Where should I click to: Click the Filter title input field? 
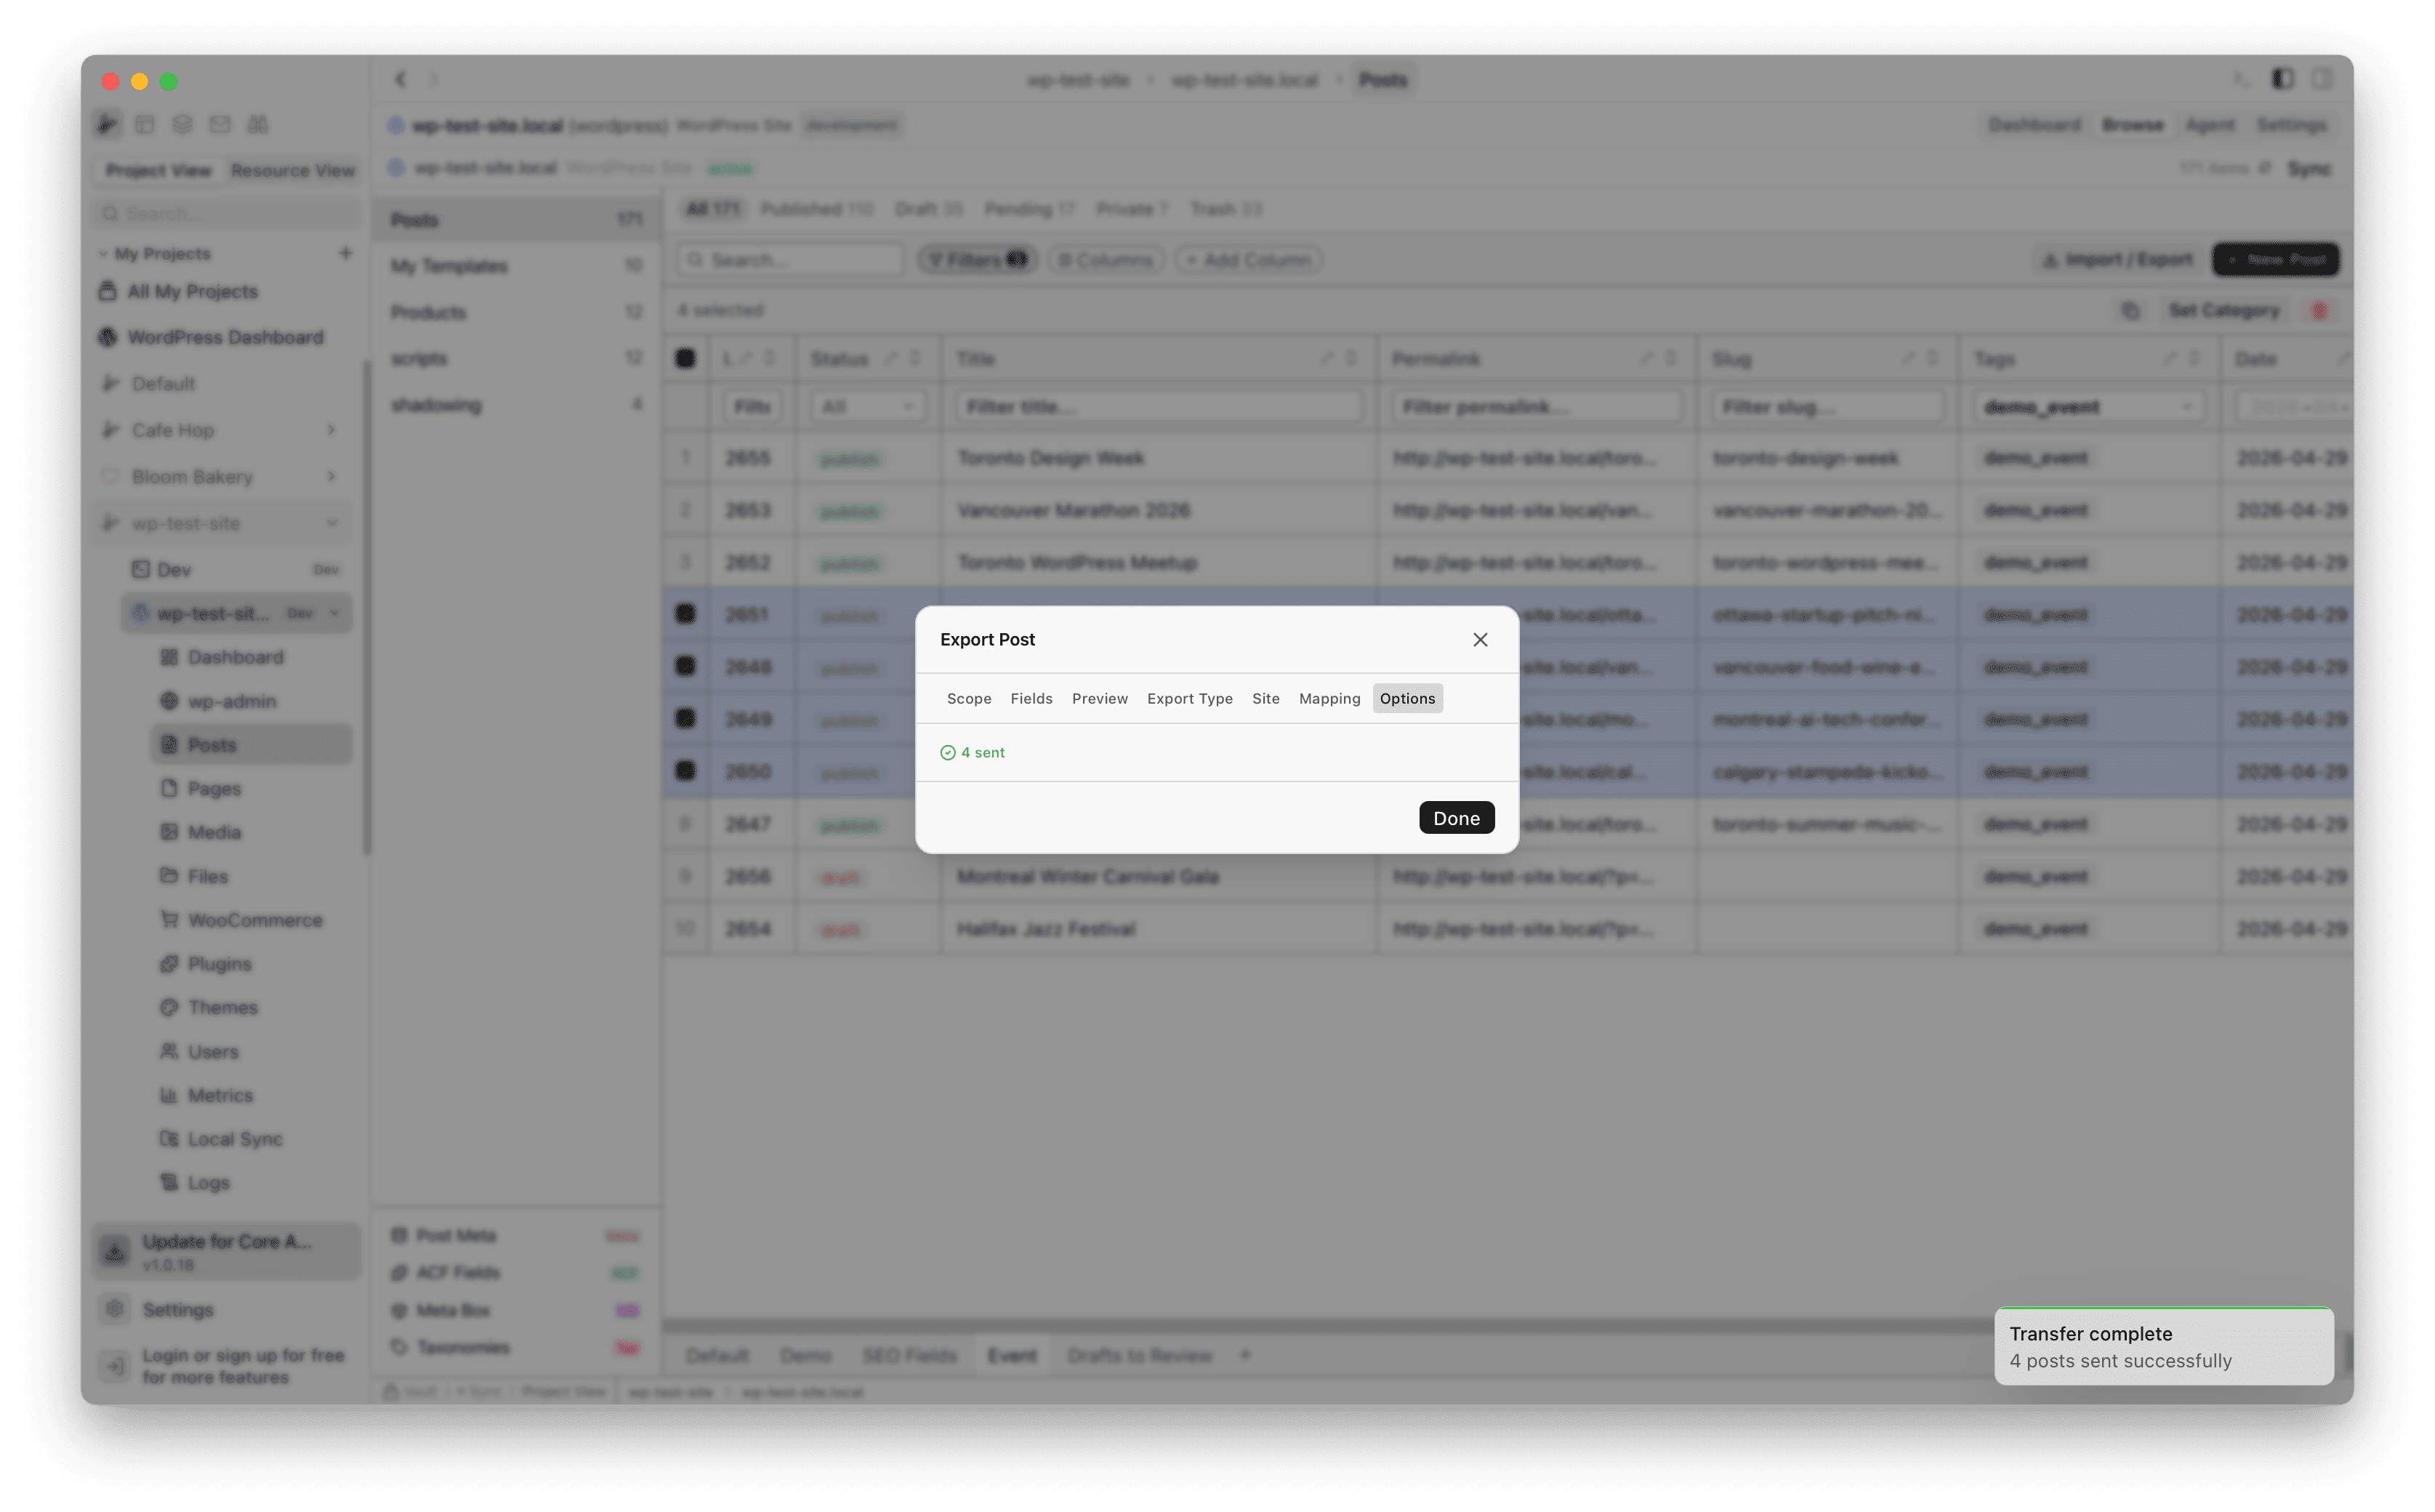1159,407
